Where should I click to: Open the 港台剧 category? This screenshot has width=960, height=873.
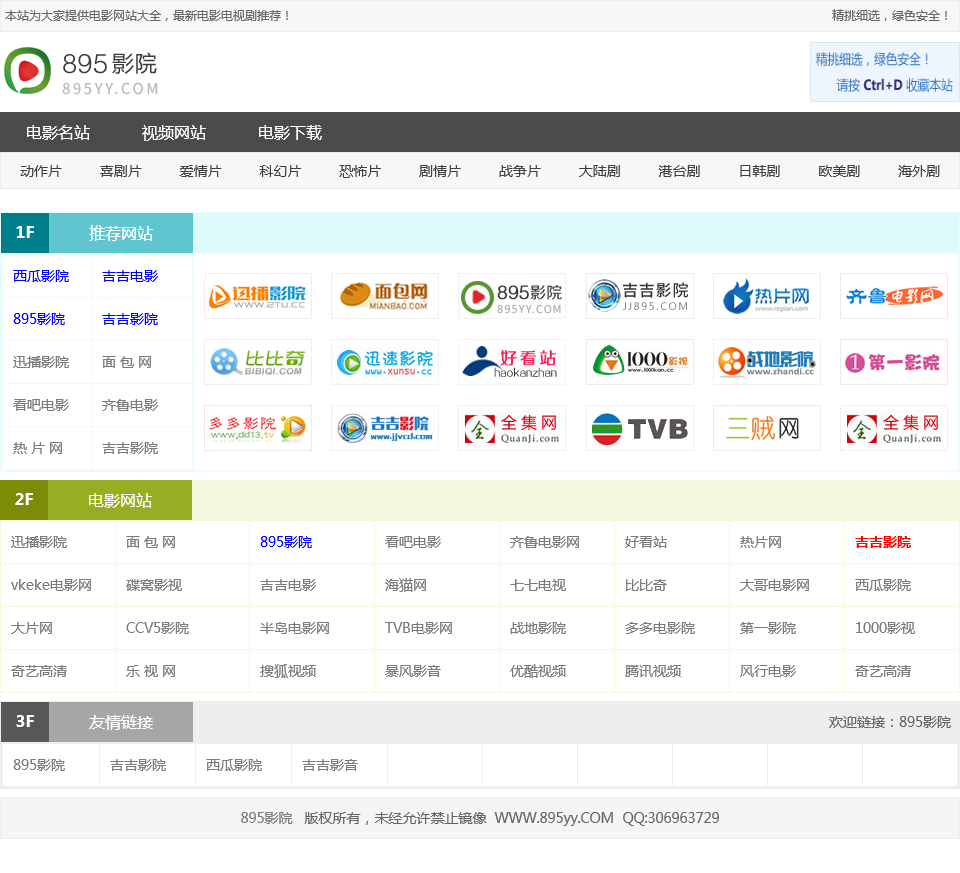[679, 171]
